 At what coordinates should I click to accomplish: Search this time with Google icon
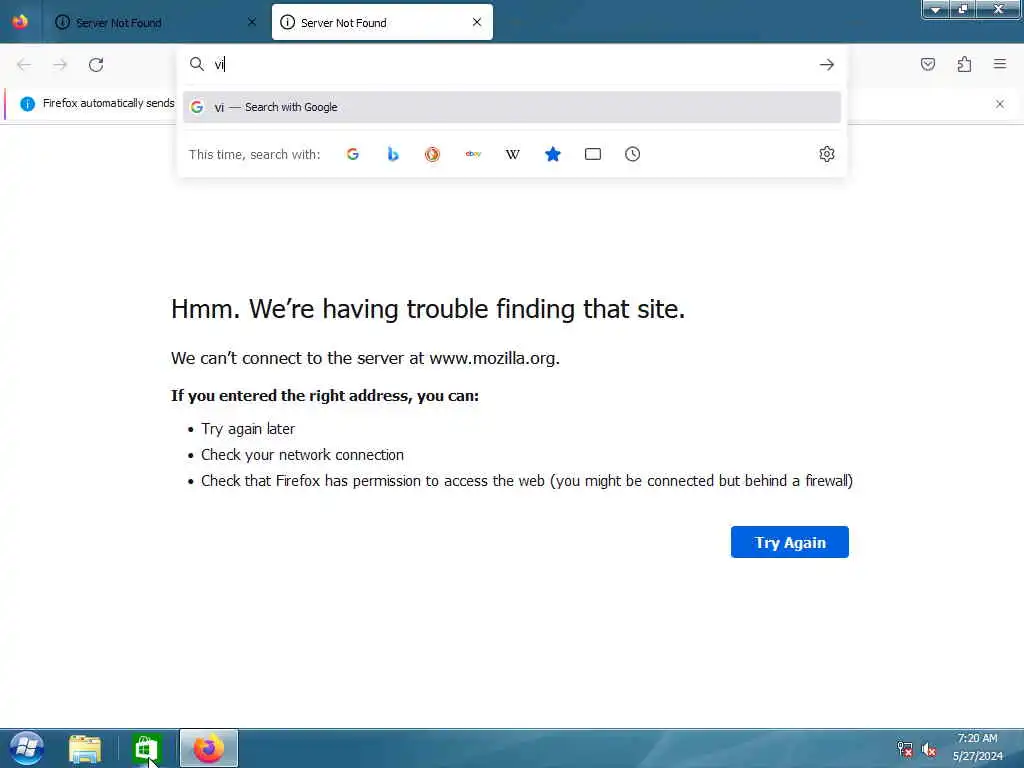353,154
